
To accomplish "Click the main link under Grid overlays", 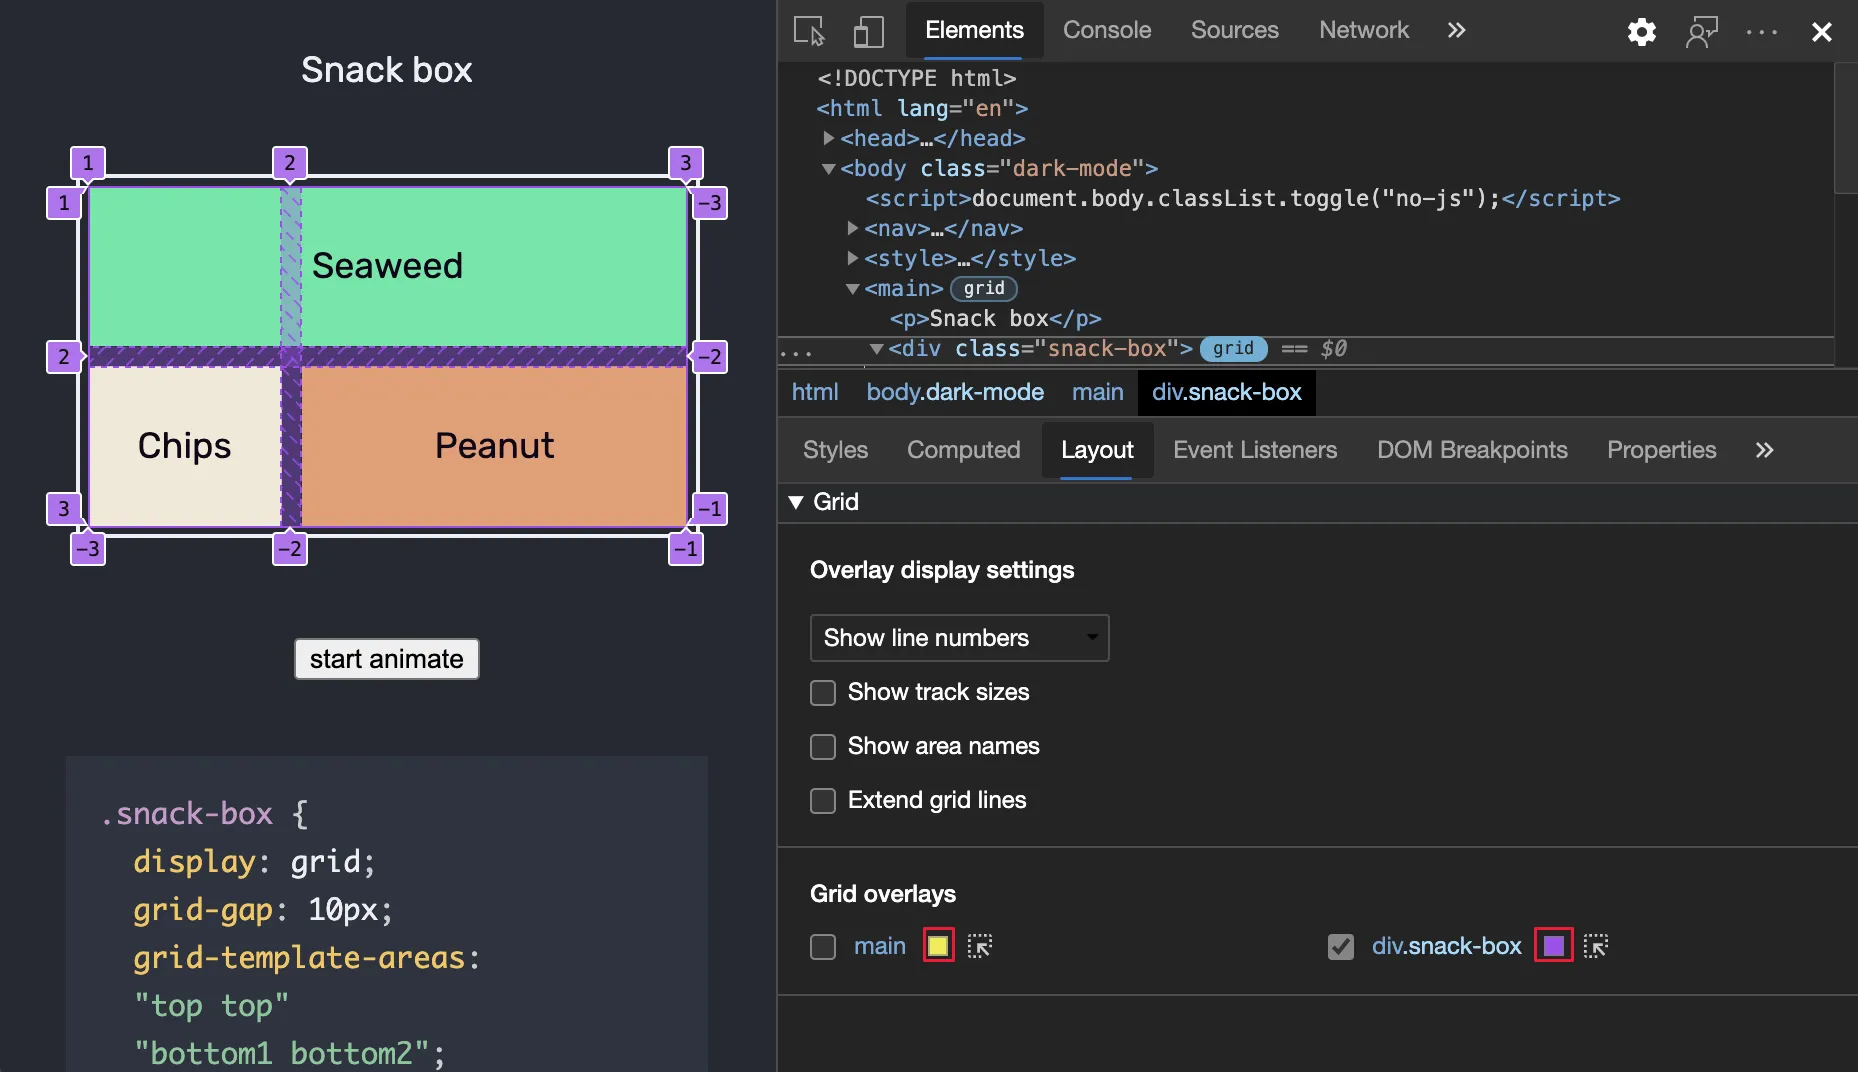I will coord(879,946).
